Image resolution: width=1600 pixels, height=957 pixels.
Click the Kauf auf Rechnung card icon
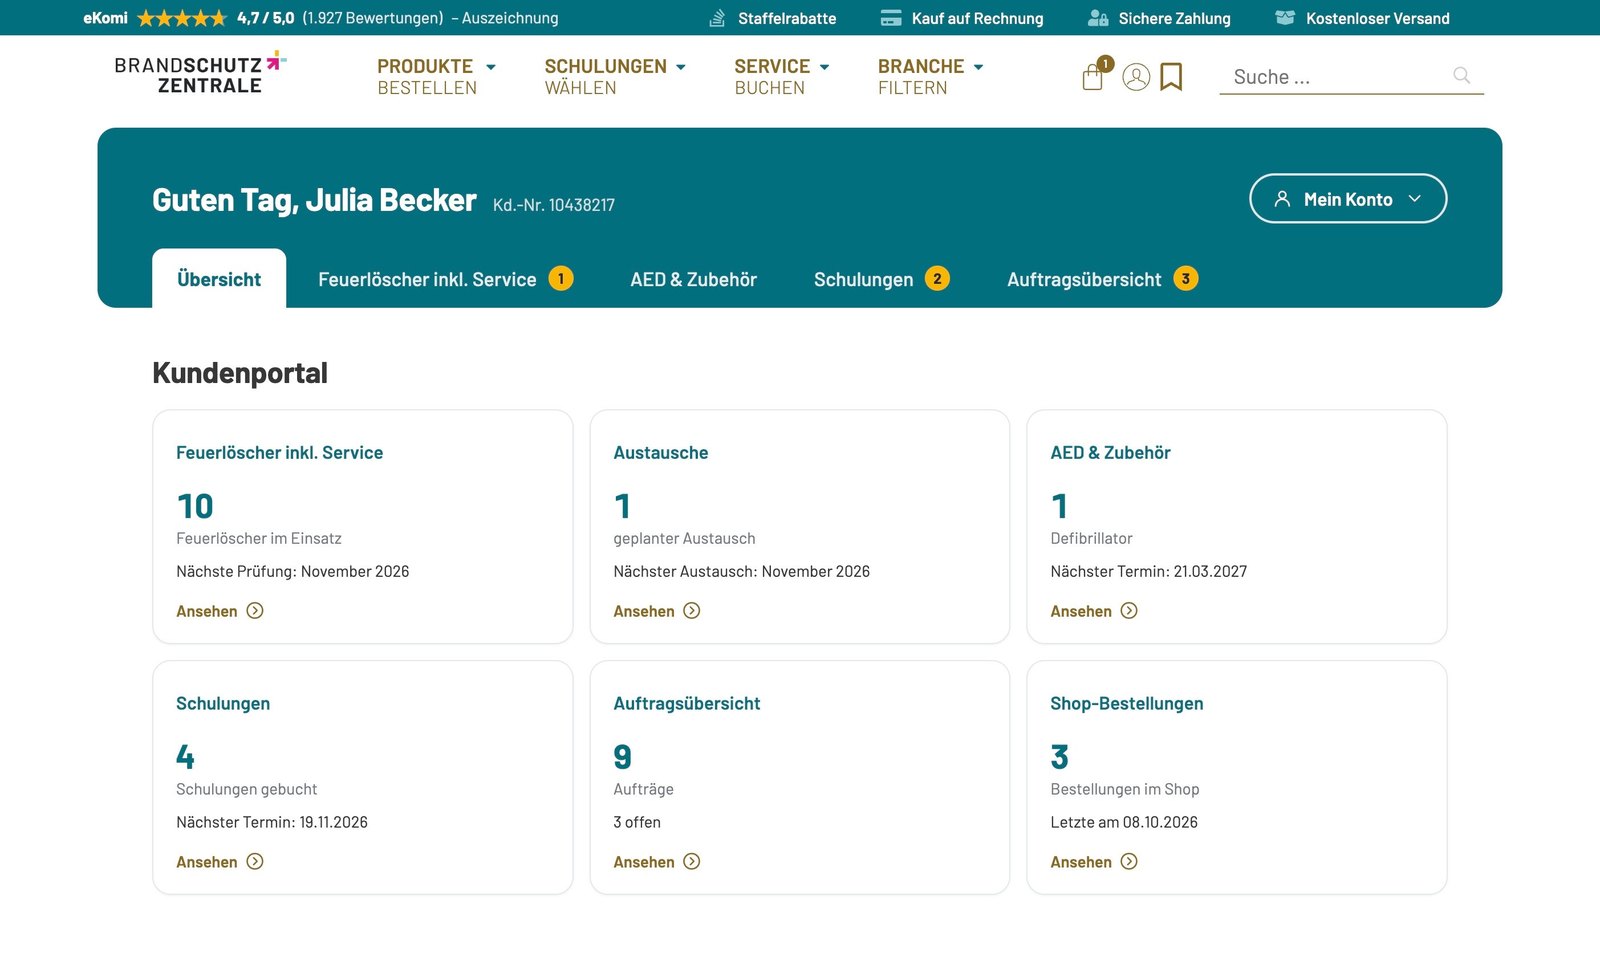891,18
